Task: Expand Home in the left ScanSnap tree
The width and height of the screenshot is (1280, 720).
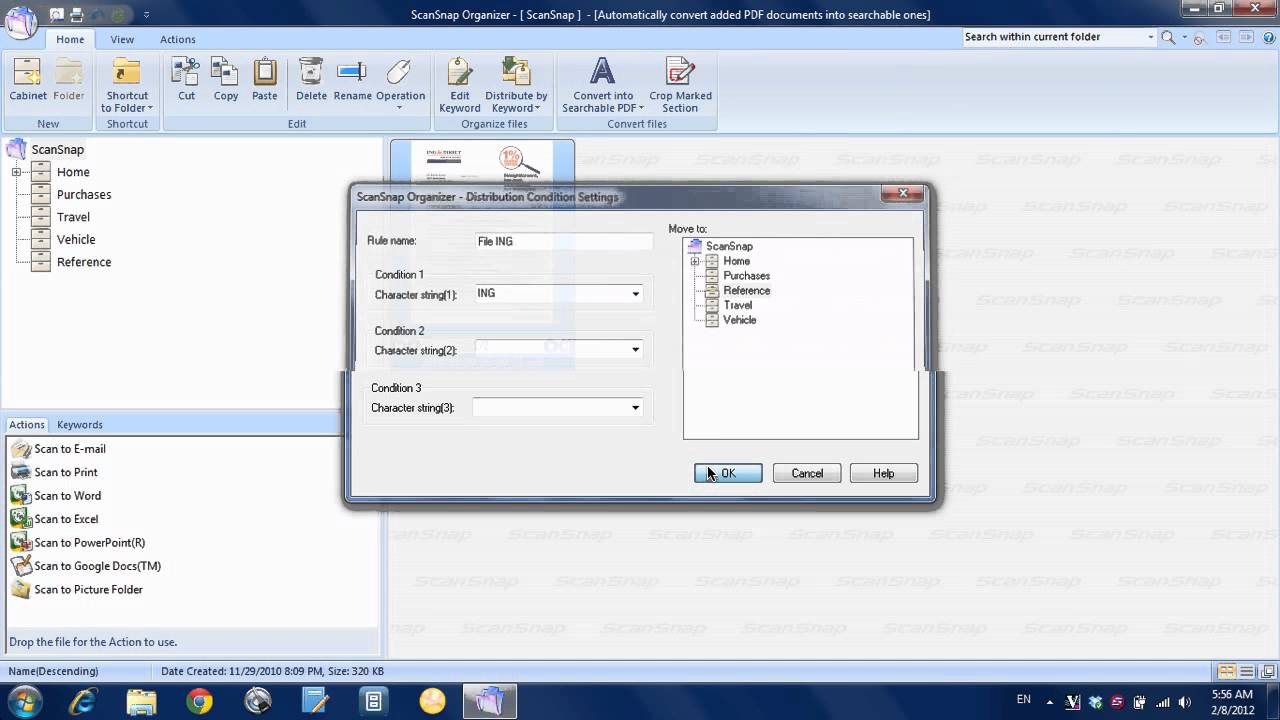Action: (17, 172)
